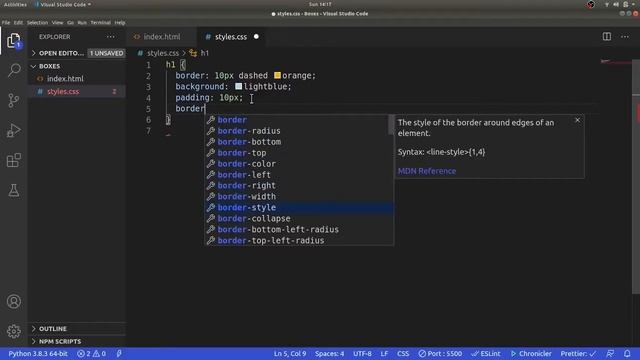Click the errors and warnings status indicator
640x360 pixels.
[91, 353]
